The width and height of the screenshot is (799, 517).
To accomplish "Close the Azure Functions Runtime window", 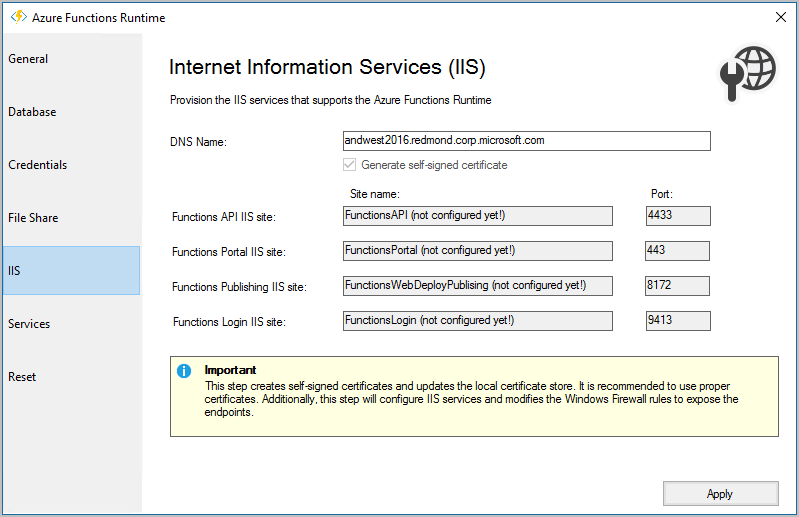I will (780, 17).
